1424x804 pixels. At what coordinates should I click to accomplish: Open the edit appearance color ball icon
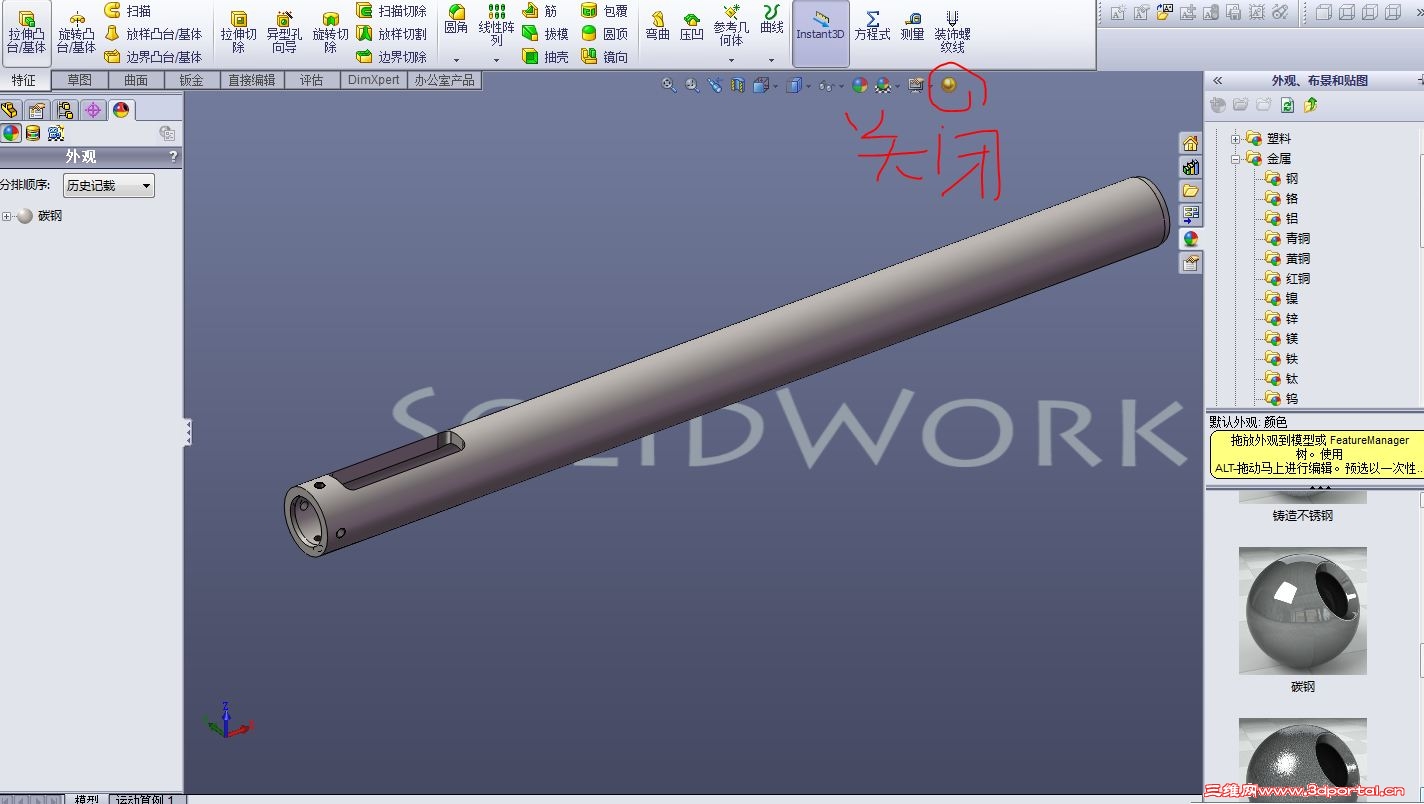860,85
